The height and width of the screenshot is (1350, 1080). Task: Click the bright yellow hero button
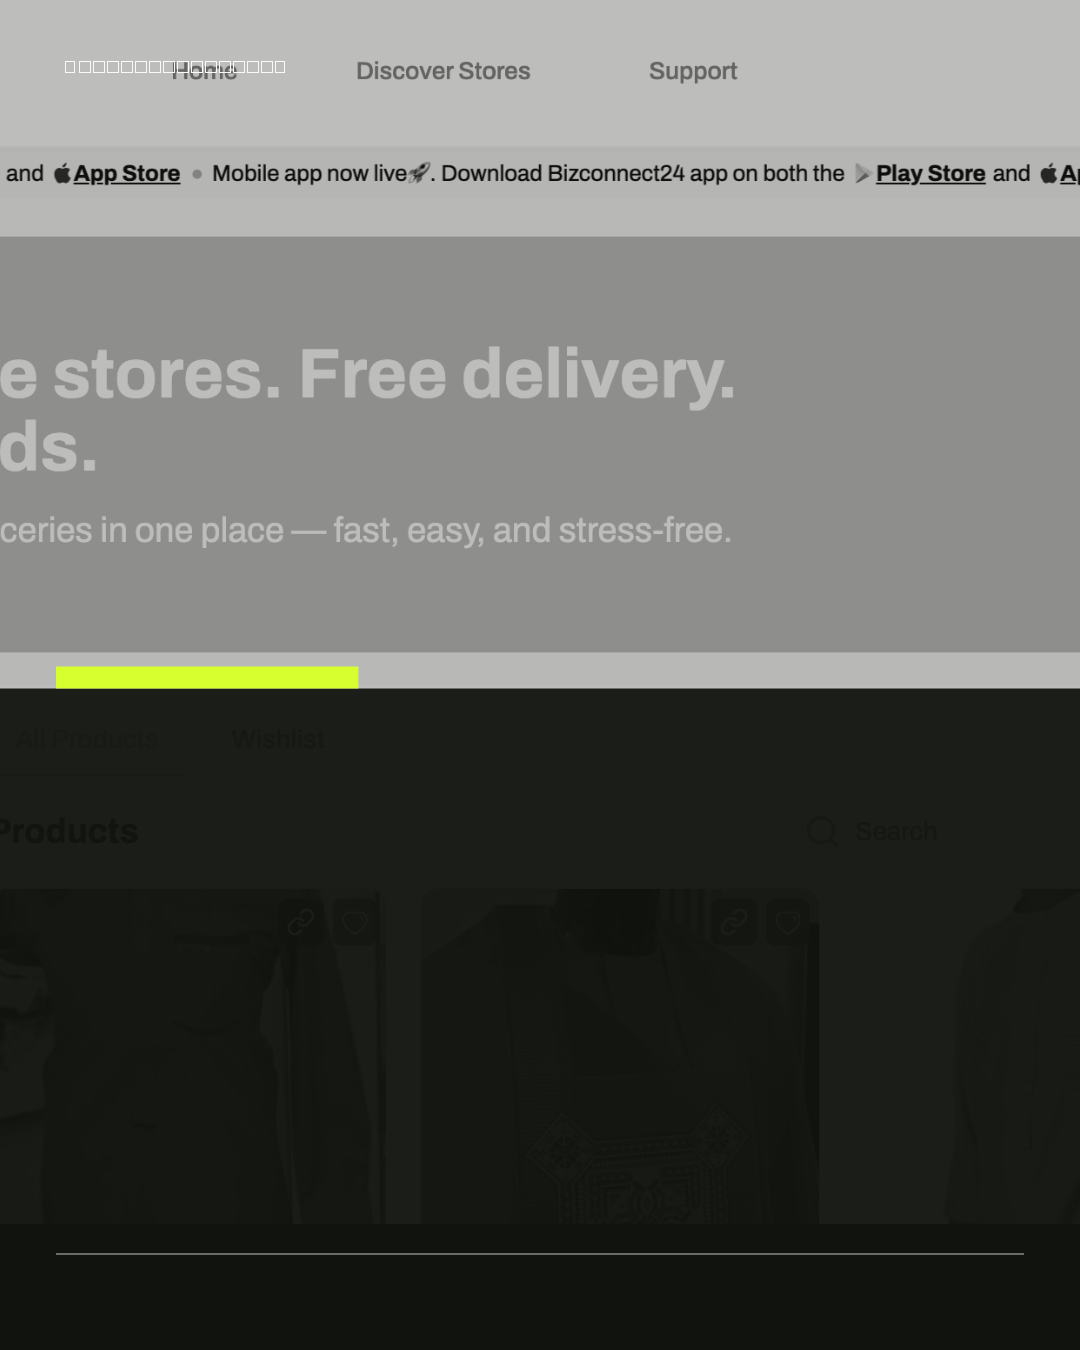207,677
